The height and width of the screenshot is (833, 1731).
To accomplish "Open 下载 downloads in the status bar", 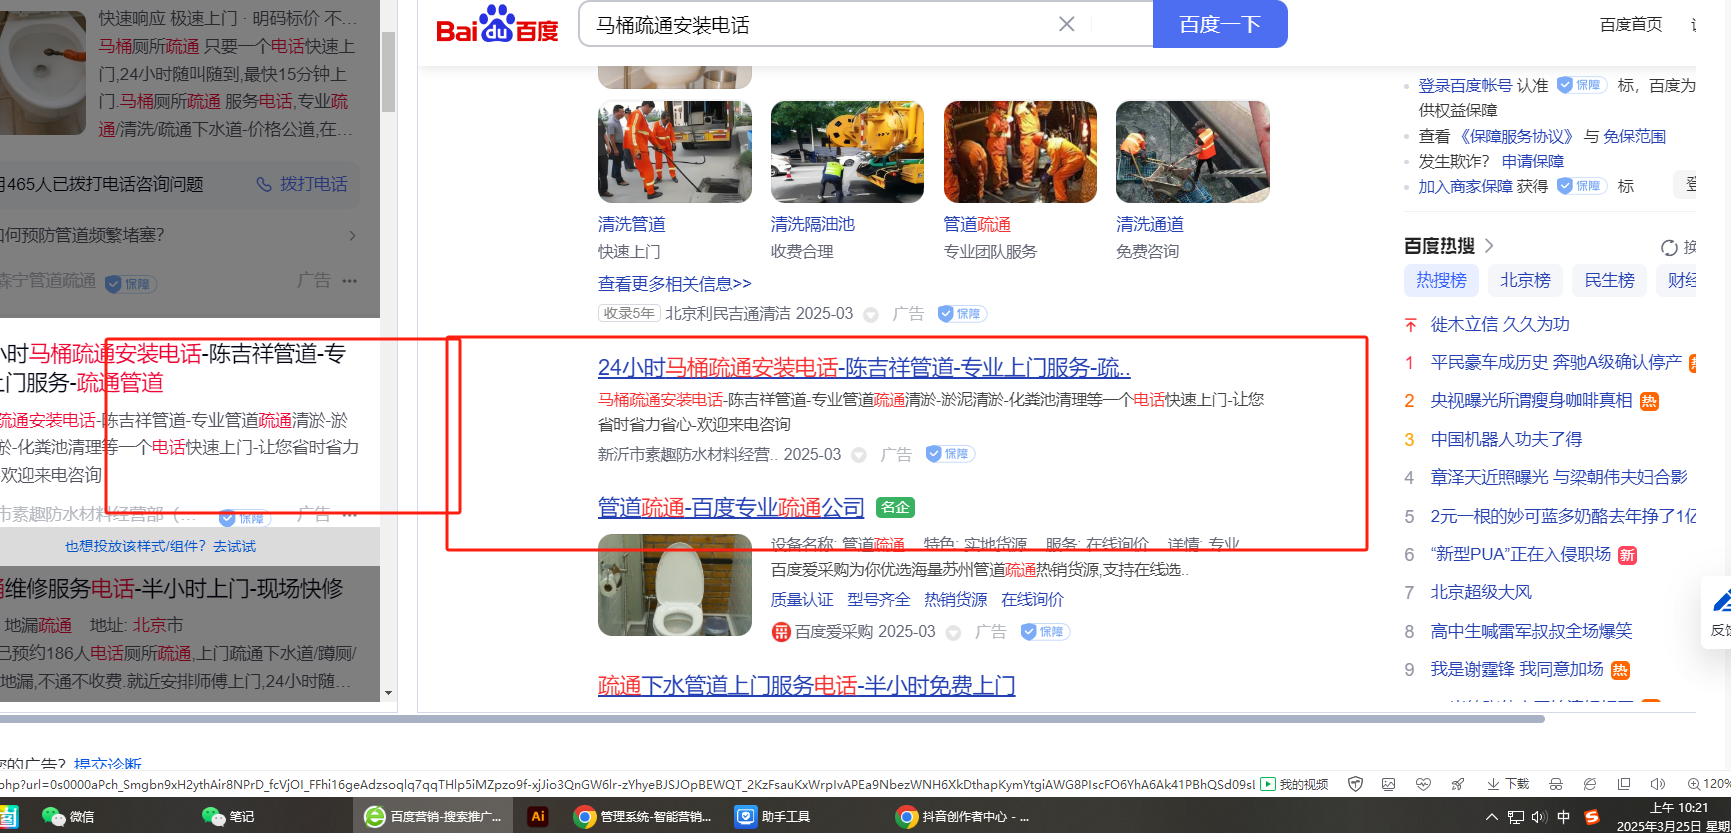I will click(1508, 784).
